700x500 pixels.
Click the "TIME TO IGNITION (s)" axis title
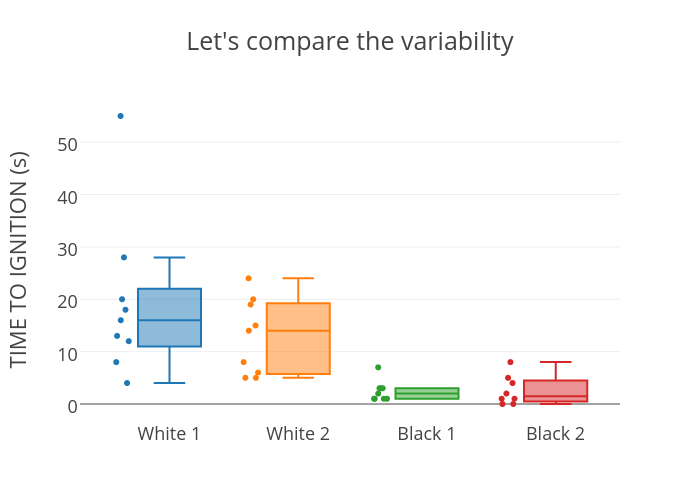coord(19,259)
